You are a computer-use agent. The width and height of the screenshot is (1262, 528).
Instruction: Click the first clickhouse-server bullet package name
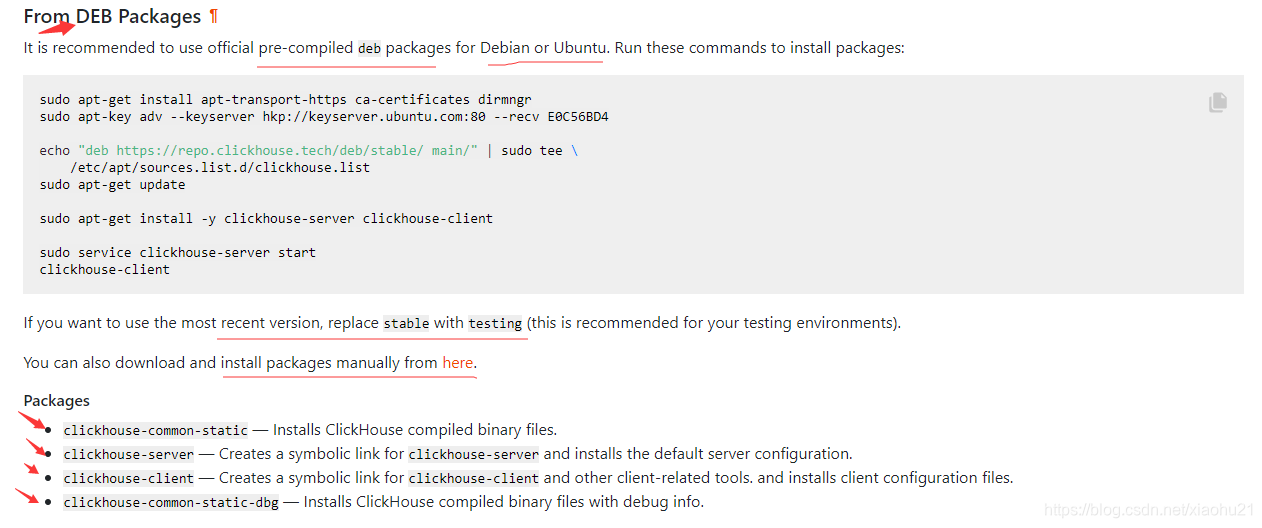pos(129,454)
